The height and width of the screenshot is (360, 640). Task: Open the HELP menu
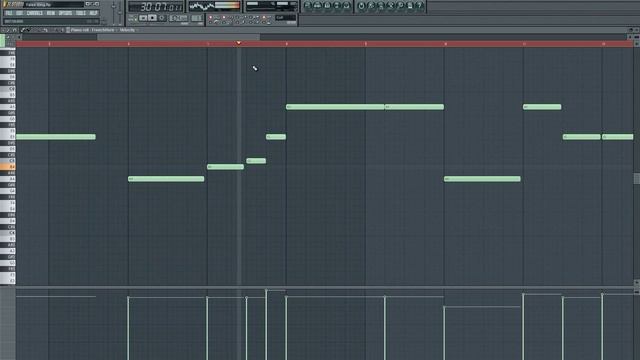(x=93, y=13)
